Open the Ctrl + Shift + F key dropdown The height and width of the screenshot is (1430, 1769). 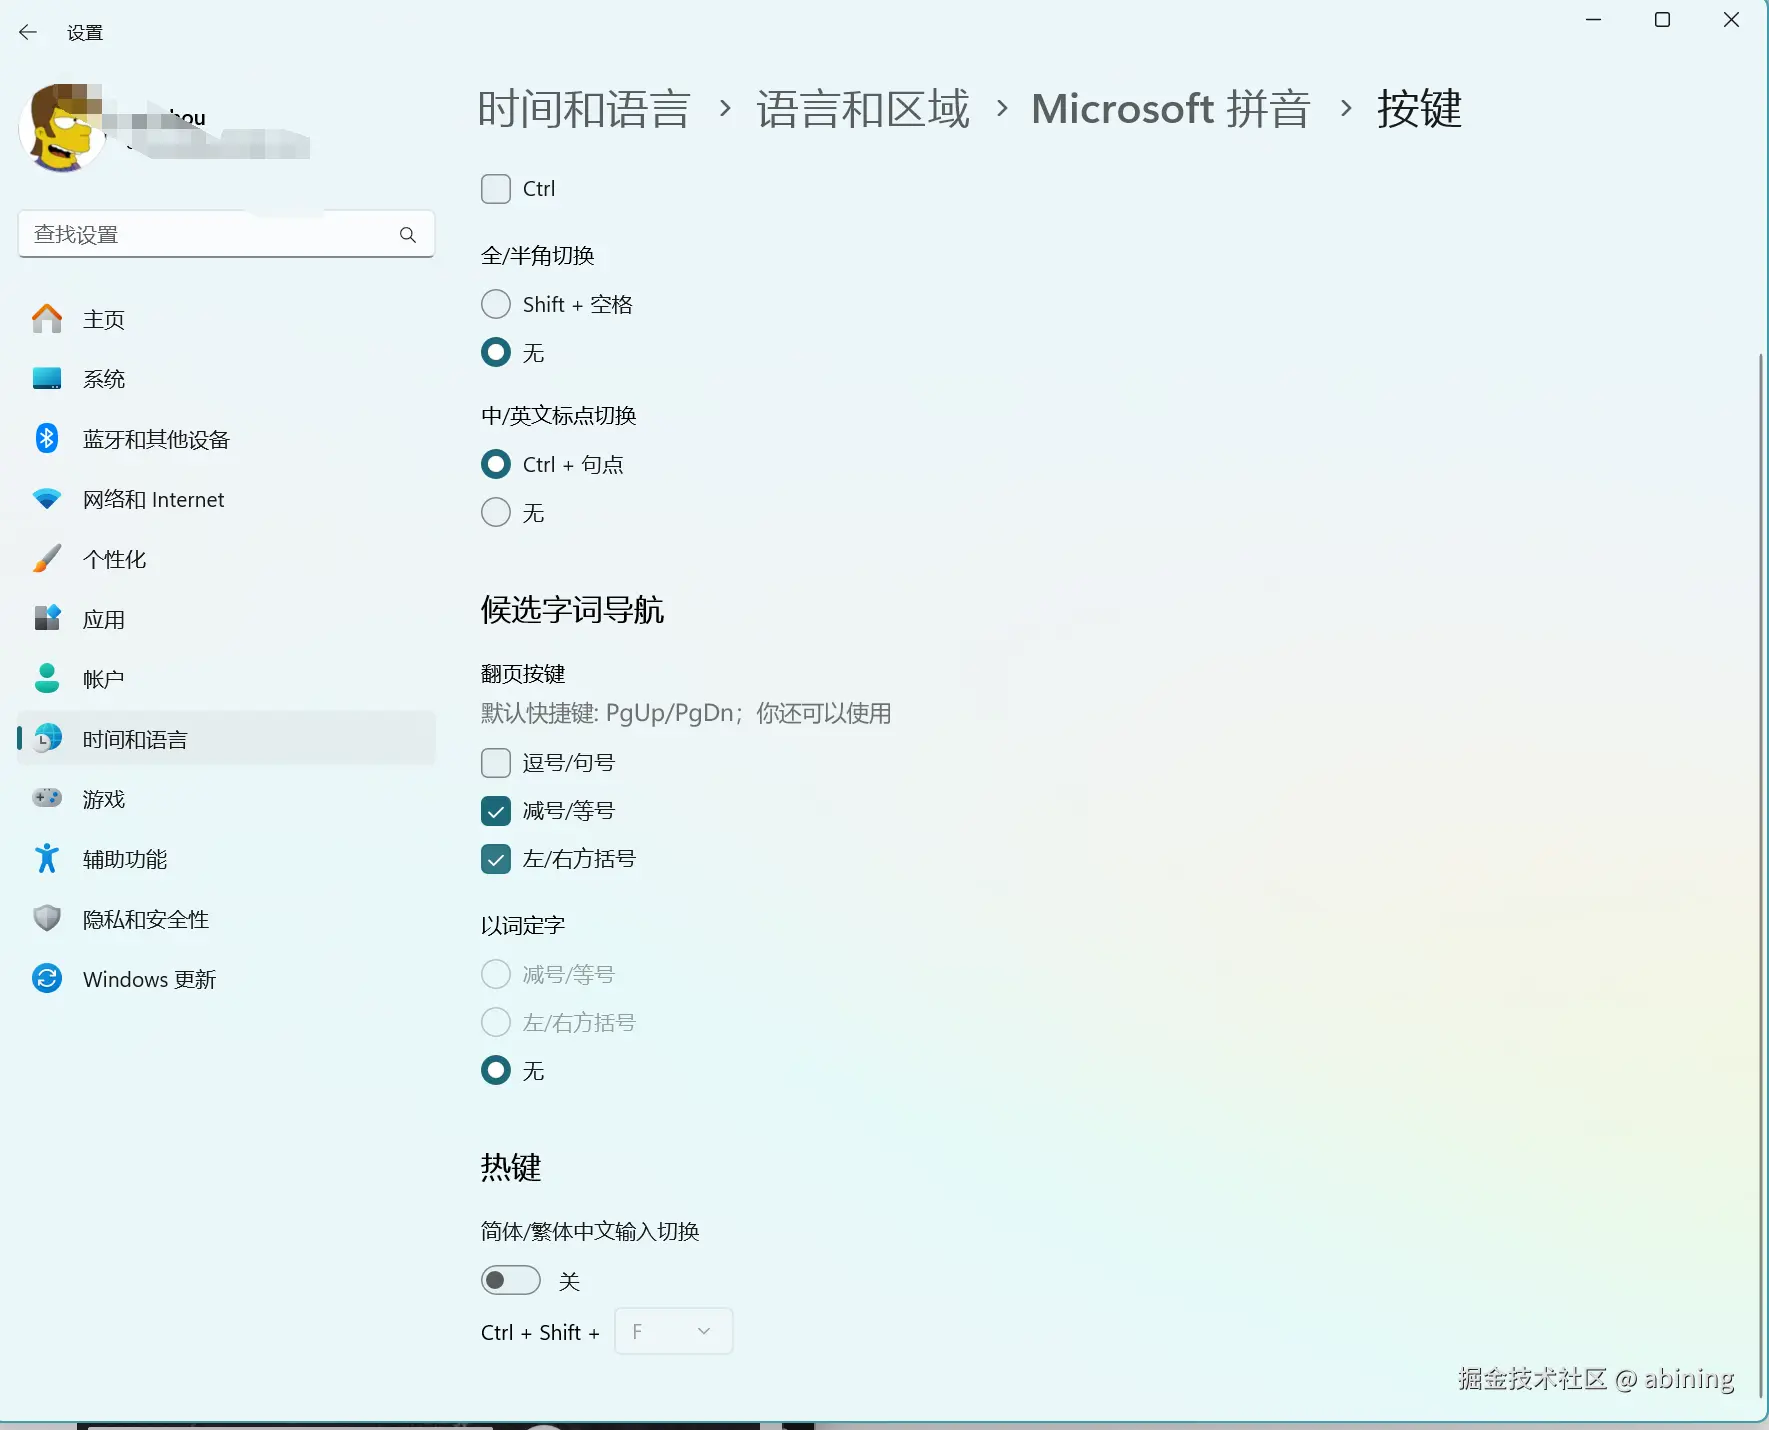[x=673, y=1331]
